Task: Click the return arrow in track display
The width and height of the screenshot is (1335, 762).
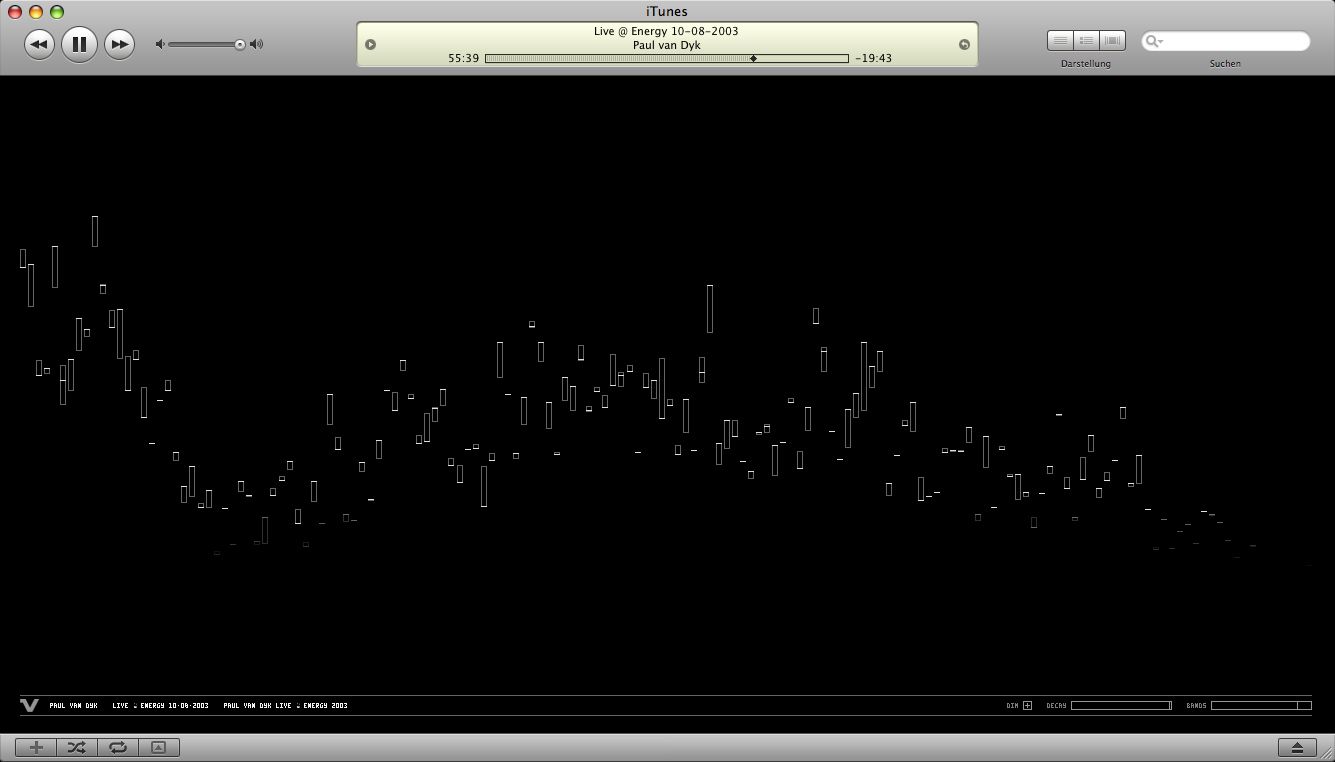Action: 964,44
